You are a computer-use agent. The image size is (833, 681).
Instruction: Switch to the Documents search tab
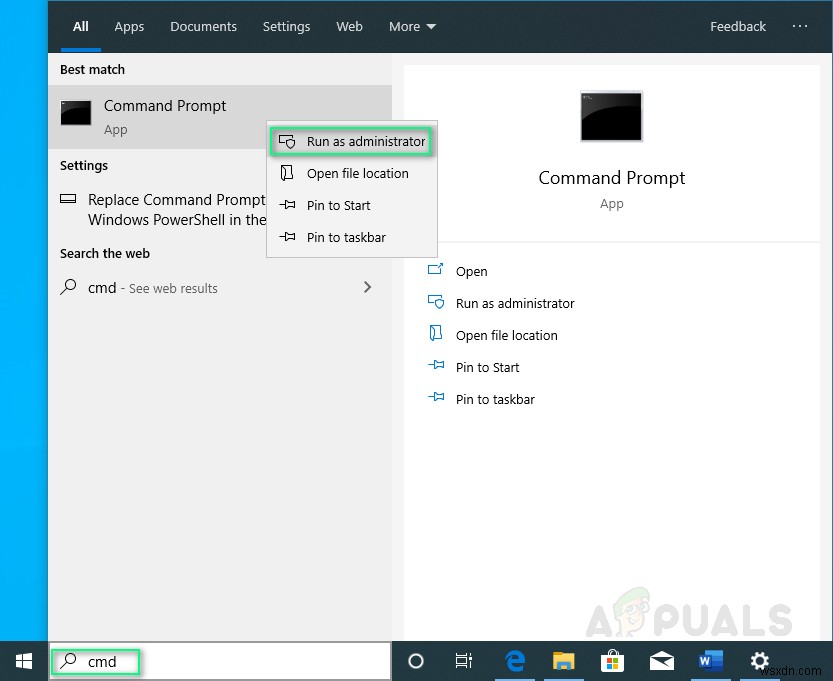[x=203, y=26]
